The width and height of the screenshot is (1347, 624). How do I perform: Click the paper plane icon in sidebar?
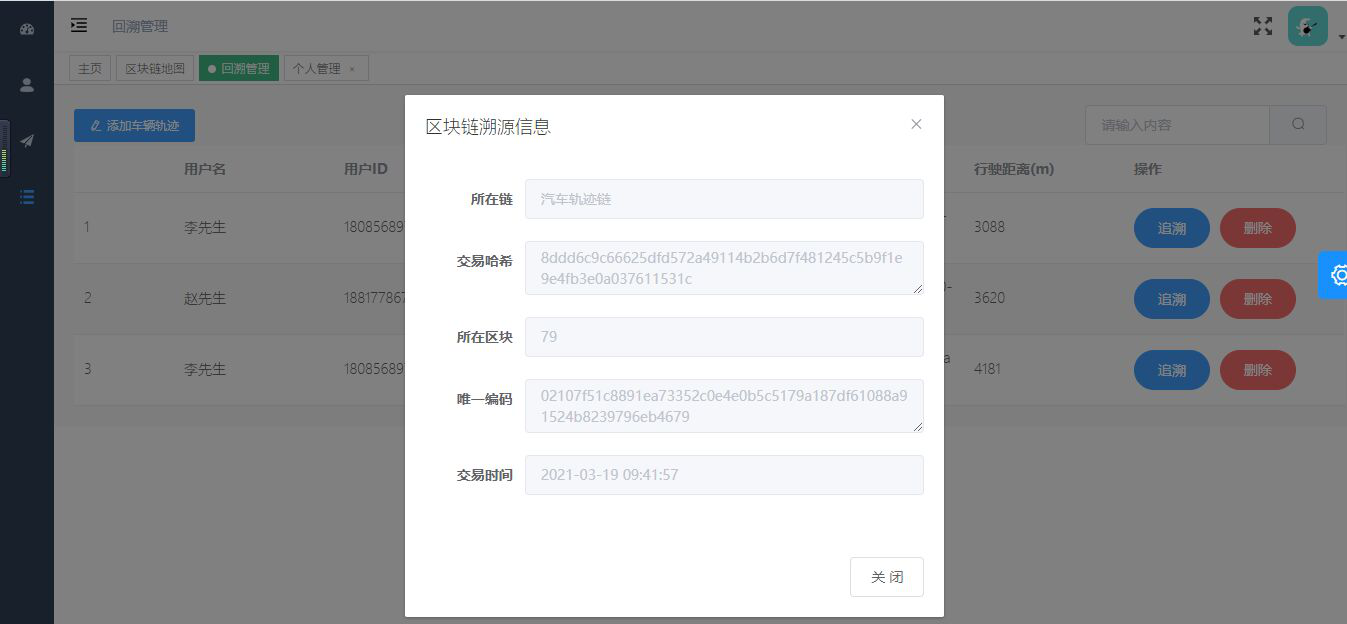point(26,140)
